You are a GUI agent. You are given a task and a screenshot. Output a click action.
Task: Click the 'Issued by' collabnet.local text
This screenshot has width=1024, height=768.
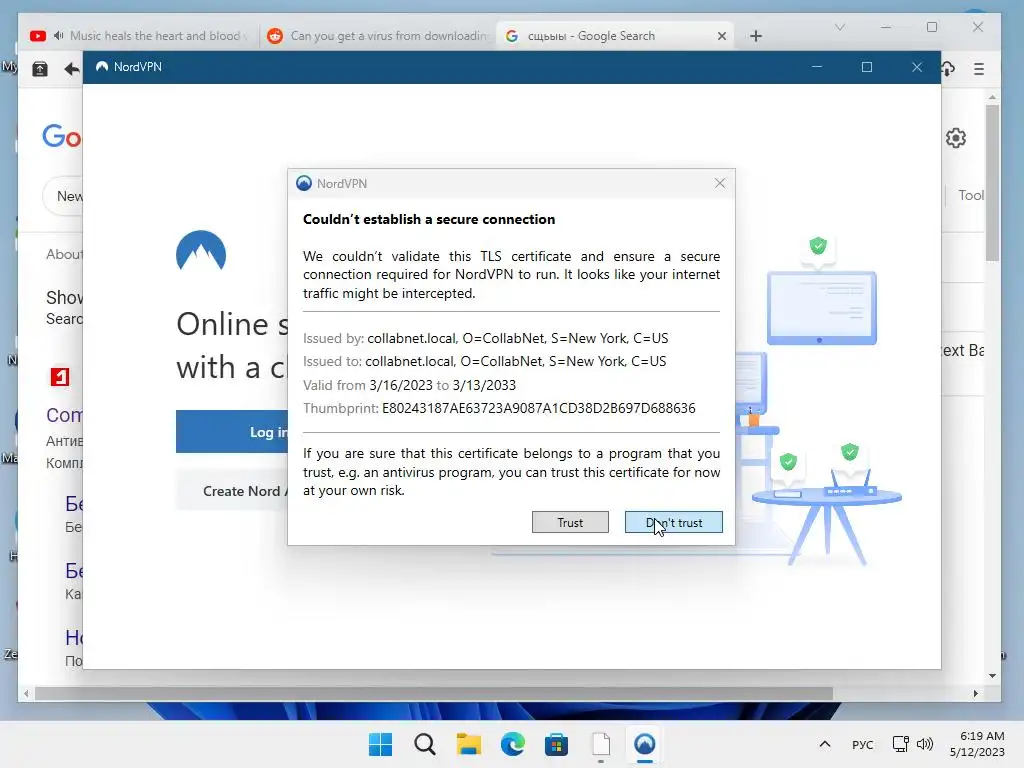(x=518, y=338)
